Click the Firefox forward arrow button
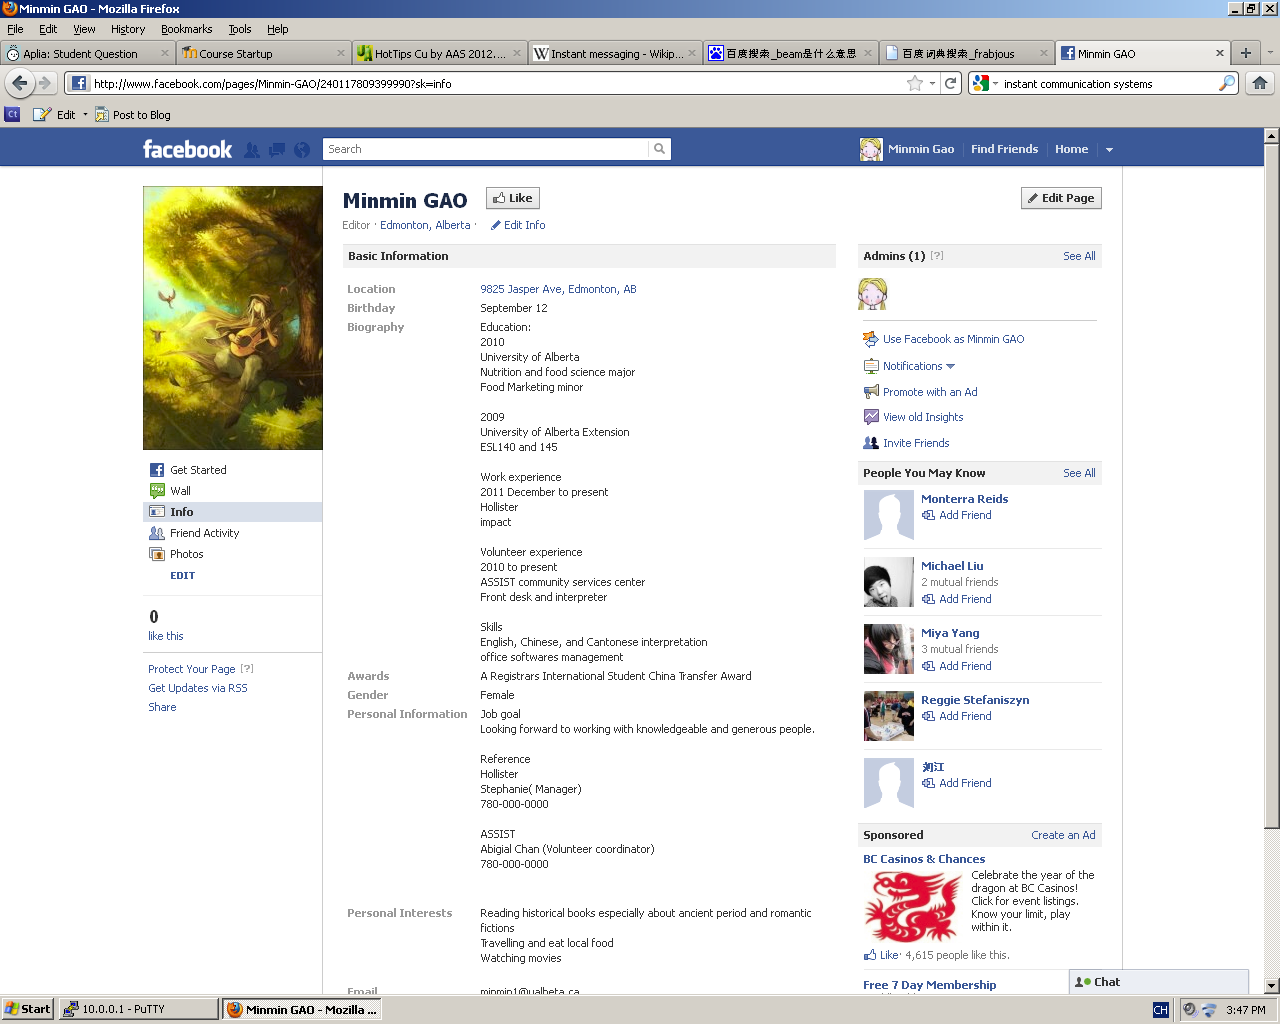Screen dimensions: 1280x1029 pos(44,83)
